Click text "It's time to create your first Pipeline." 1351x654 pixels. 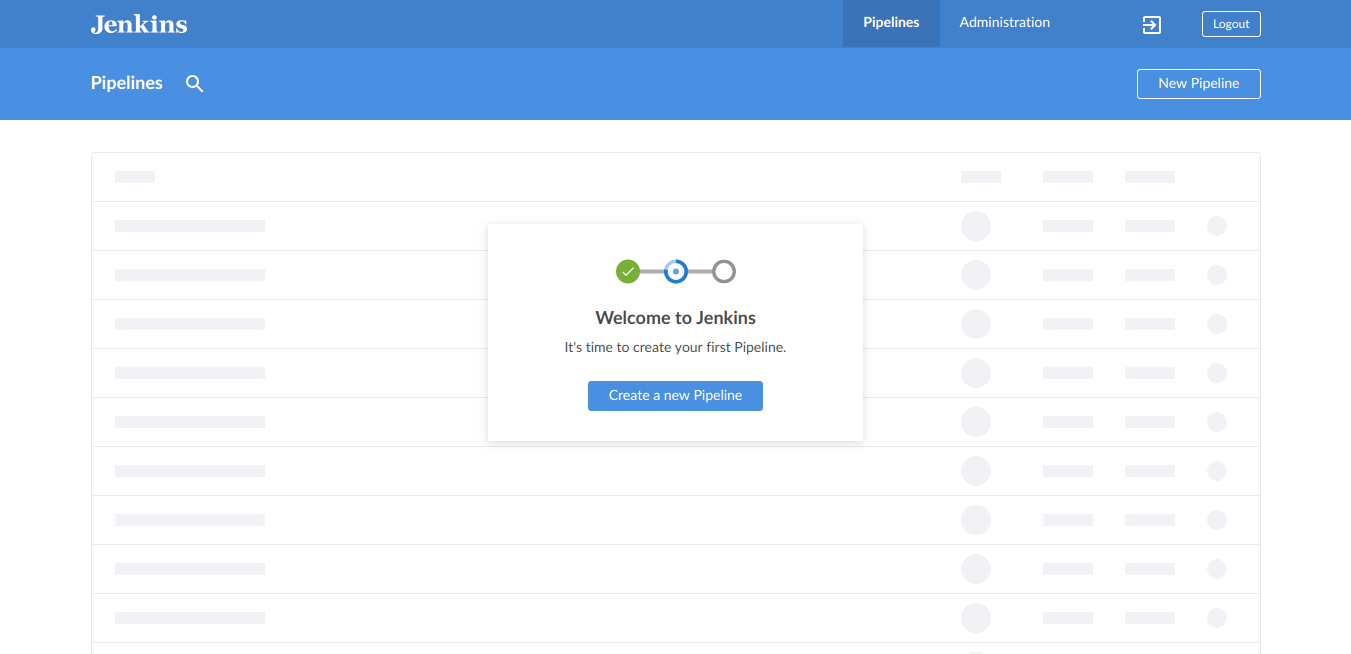point(675,348)
